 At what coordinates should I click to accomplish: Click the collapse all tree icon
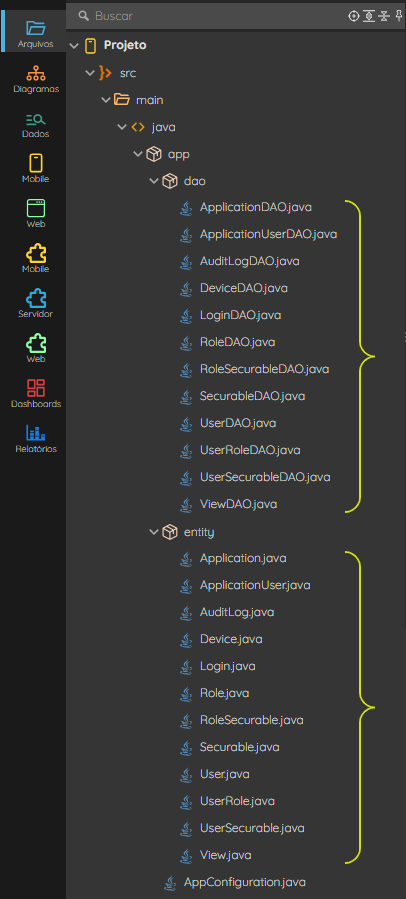(x=384, y=16)
